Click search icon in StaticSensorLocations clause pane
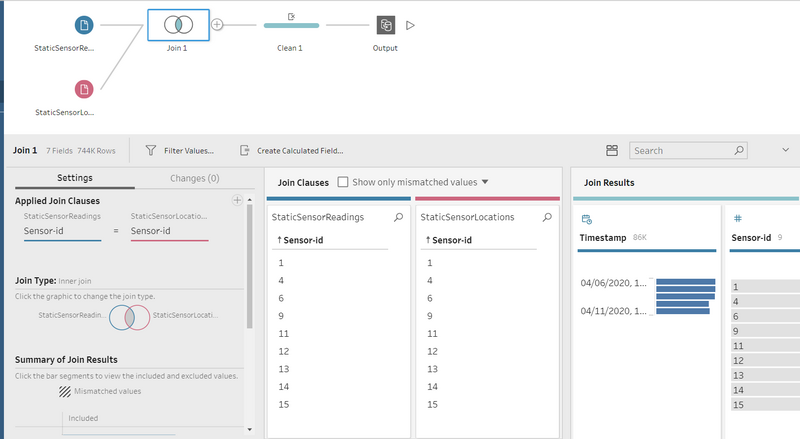The width and height of the screenshot is (800, 439). pyautogui.click(x=547, y=217)
